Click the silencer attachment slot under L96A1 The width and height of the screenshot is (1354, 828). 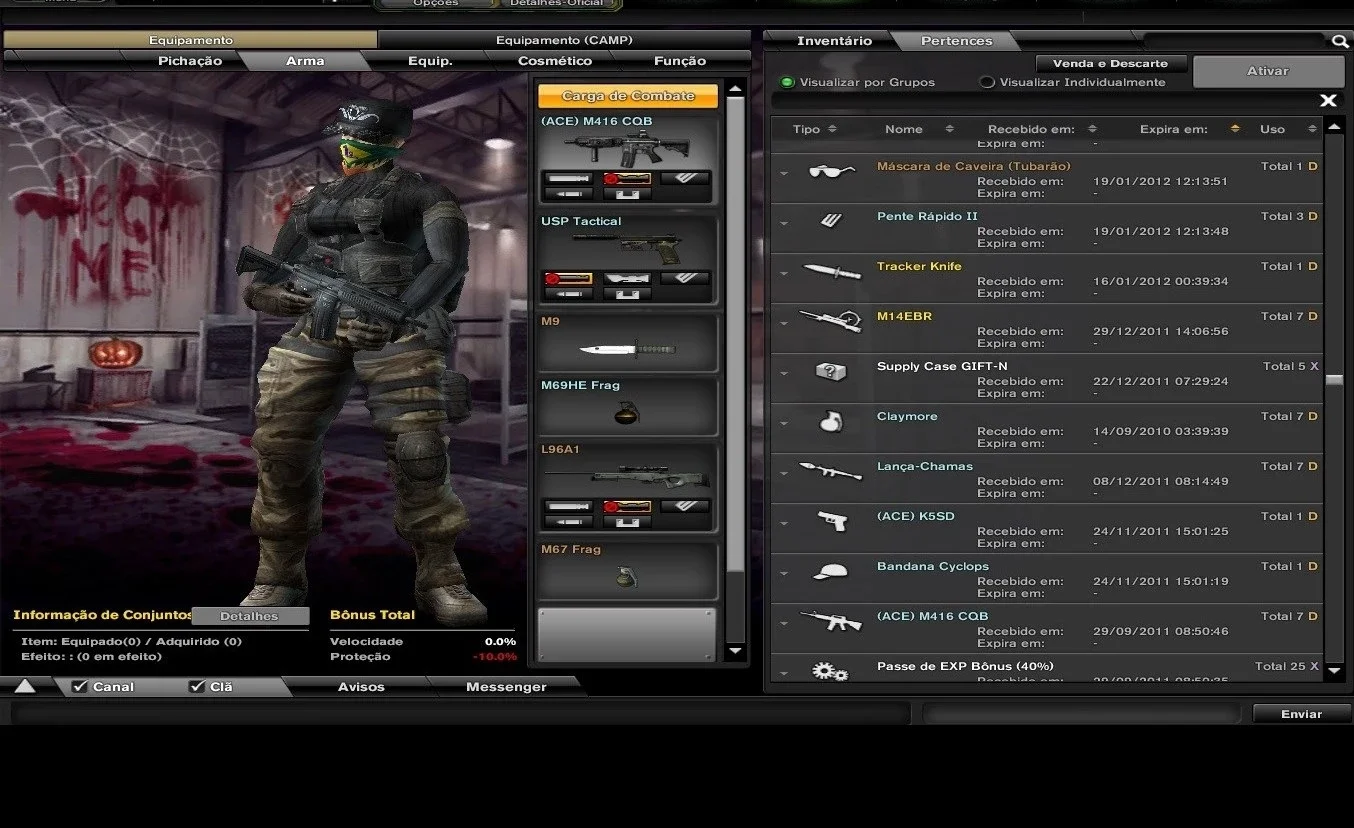pos(568,507)
